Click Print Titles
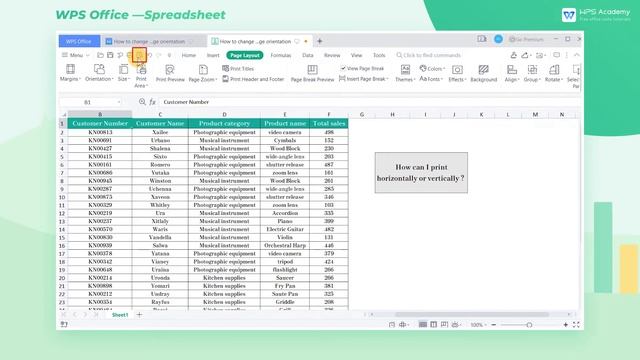The width and height of the screenshot is (640, 360). [x=238, y=69]
